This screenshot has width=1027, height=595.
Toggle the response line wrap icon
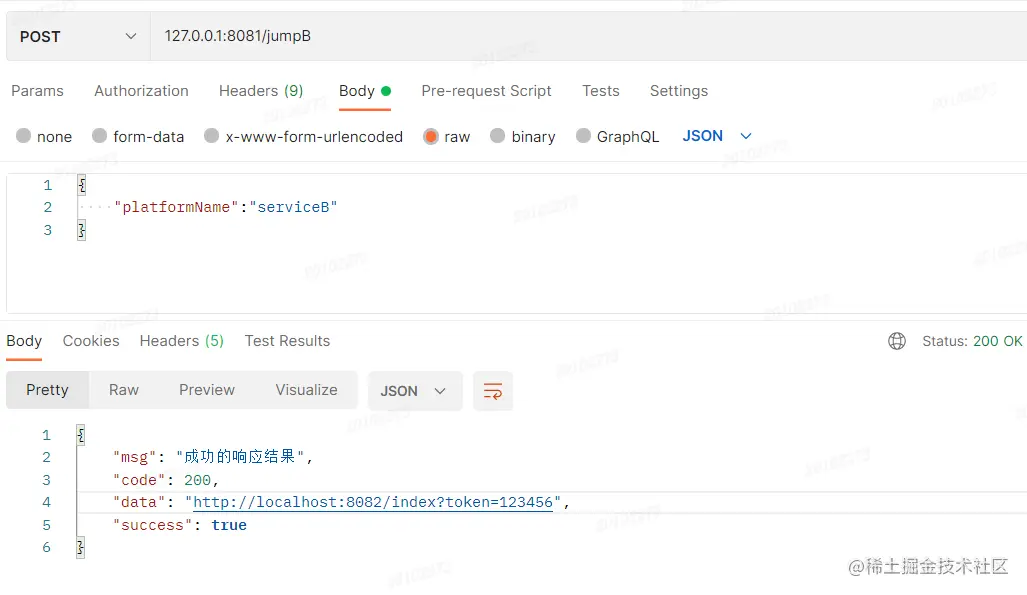493,391
